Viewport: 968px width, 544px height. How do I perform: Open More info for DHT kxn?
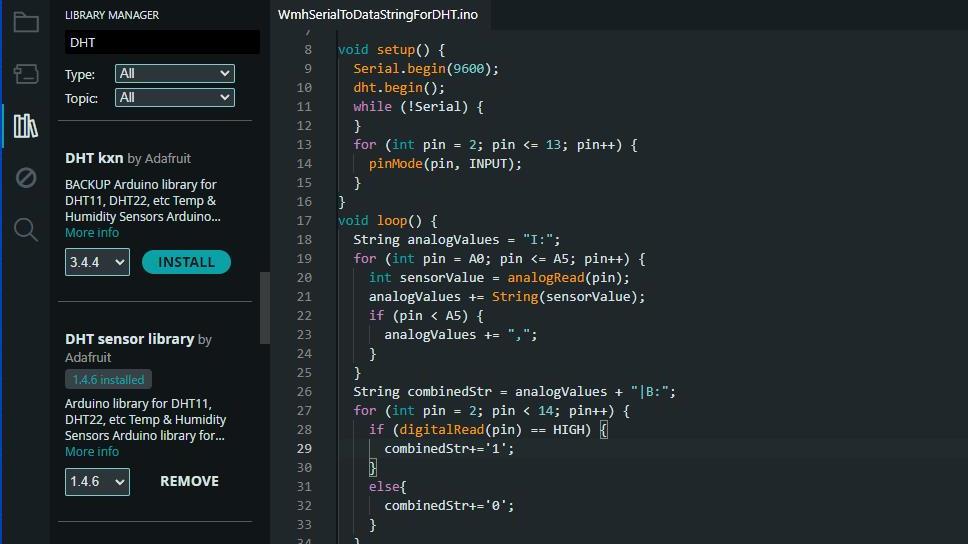click(92, 233)
